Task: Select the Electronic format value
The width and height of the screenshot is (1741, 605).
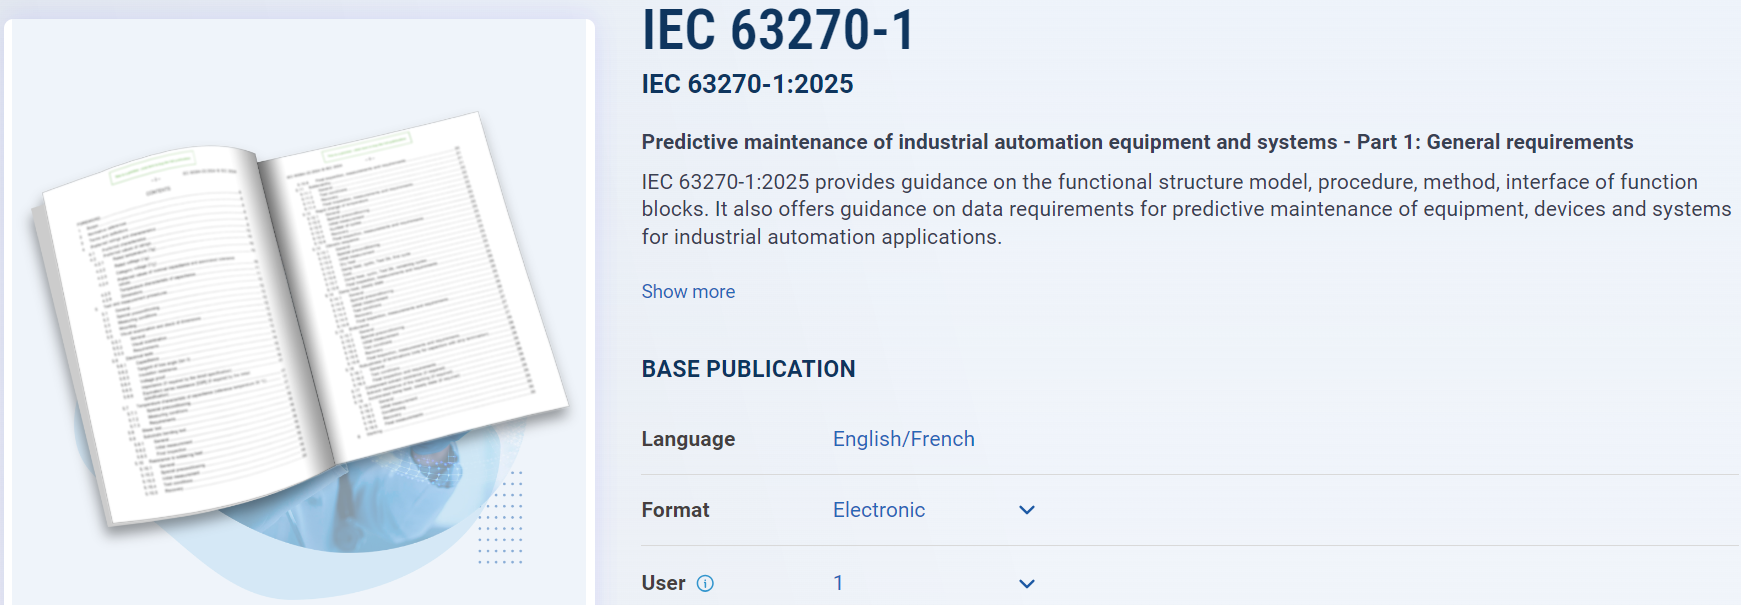Action: click(x=879, y=510)
